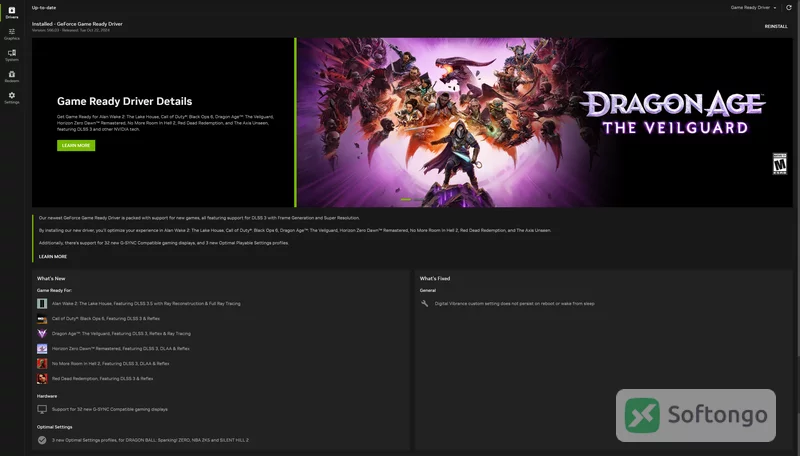800x456 pixels.
Task: Click the ESRB M rating badge
Action: 779,164
